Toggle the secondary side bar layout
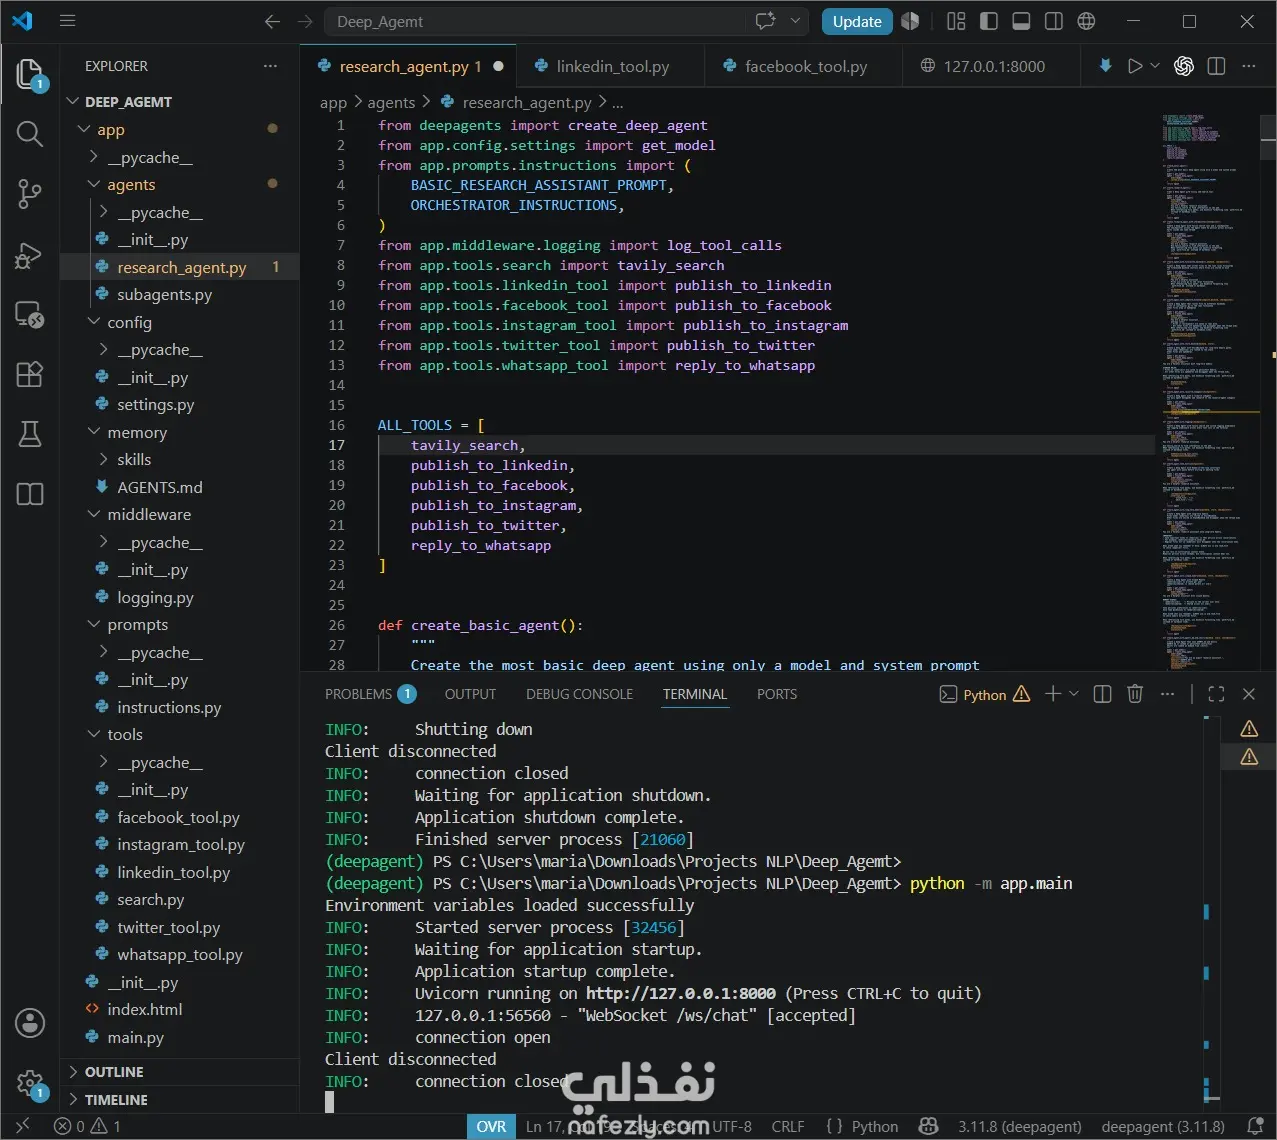Screen dimensions: 1277x1140 click(x=1053, y=21)
